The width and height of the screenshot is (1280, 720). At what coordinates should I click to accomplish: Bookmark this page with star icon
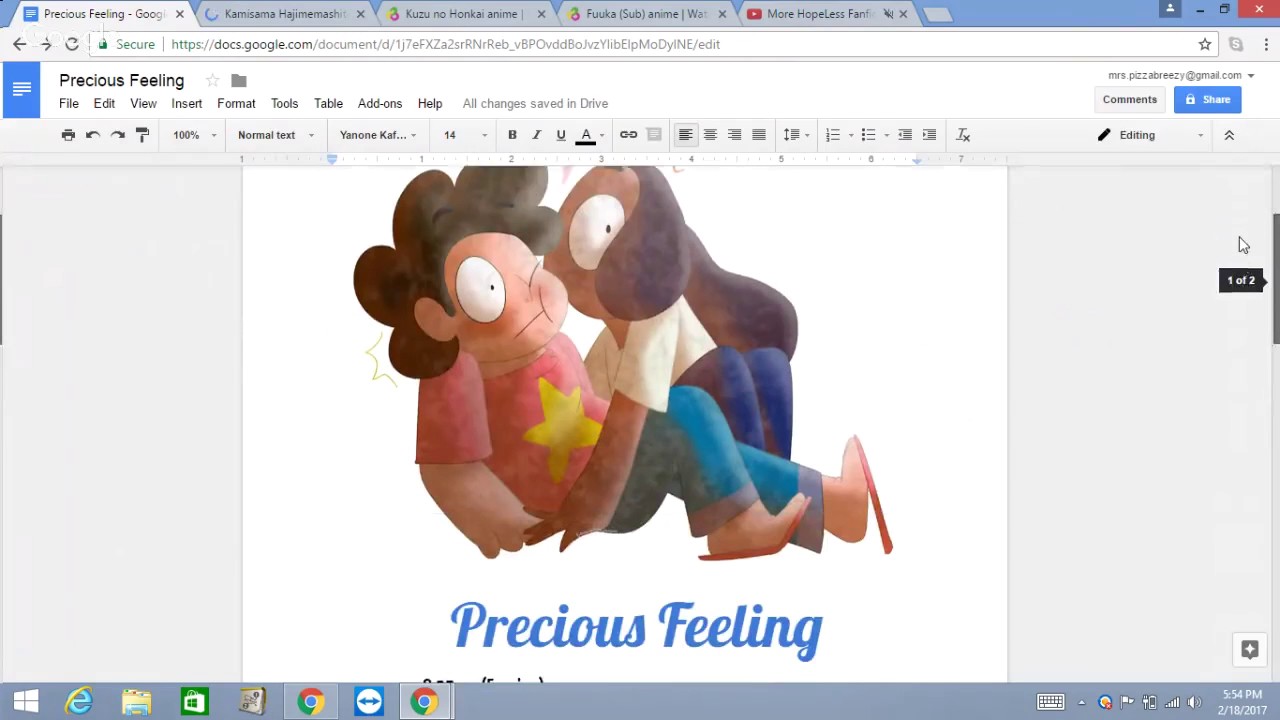tap(1205, 44)
